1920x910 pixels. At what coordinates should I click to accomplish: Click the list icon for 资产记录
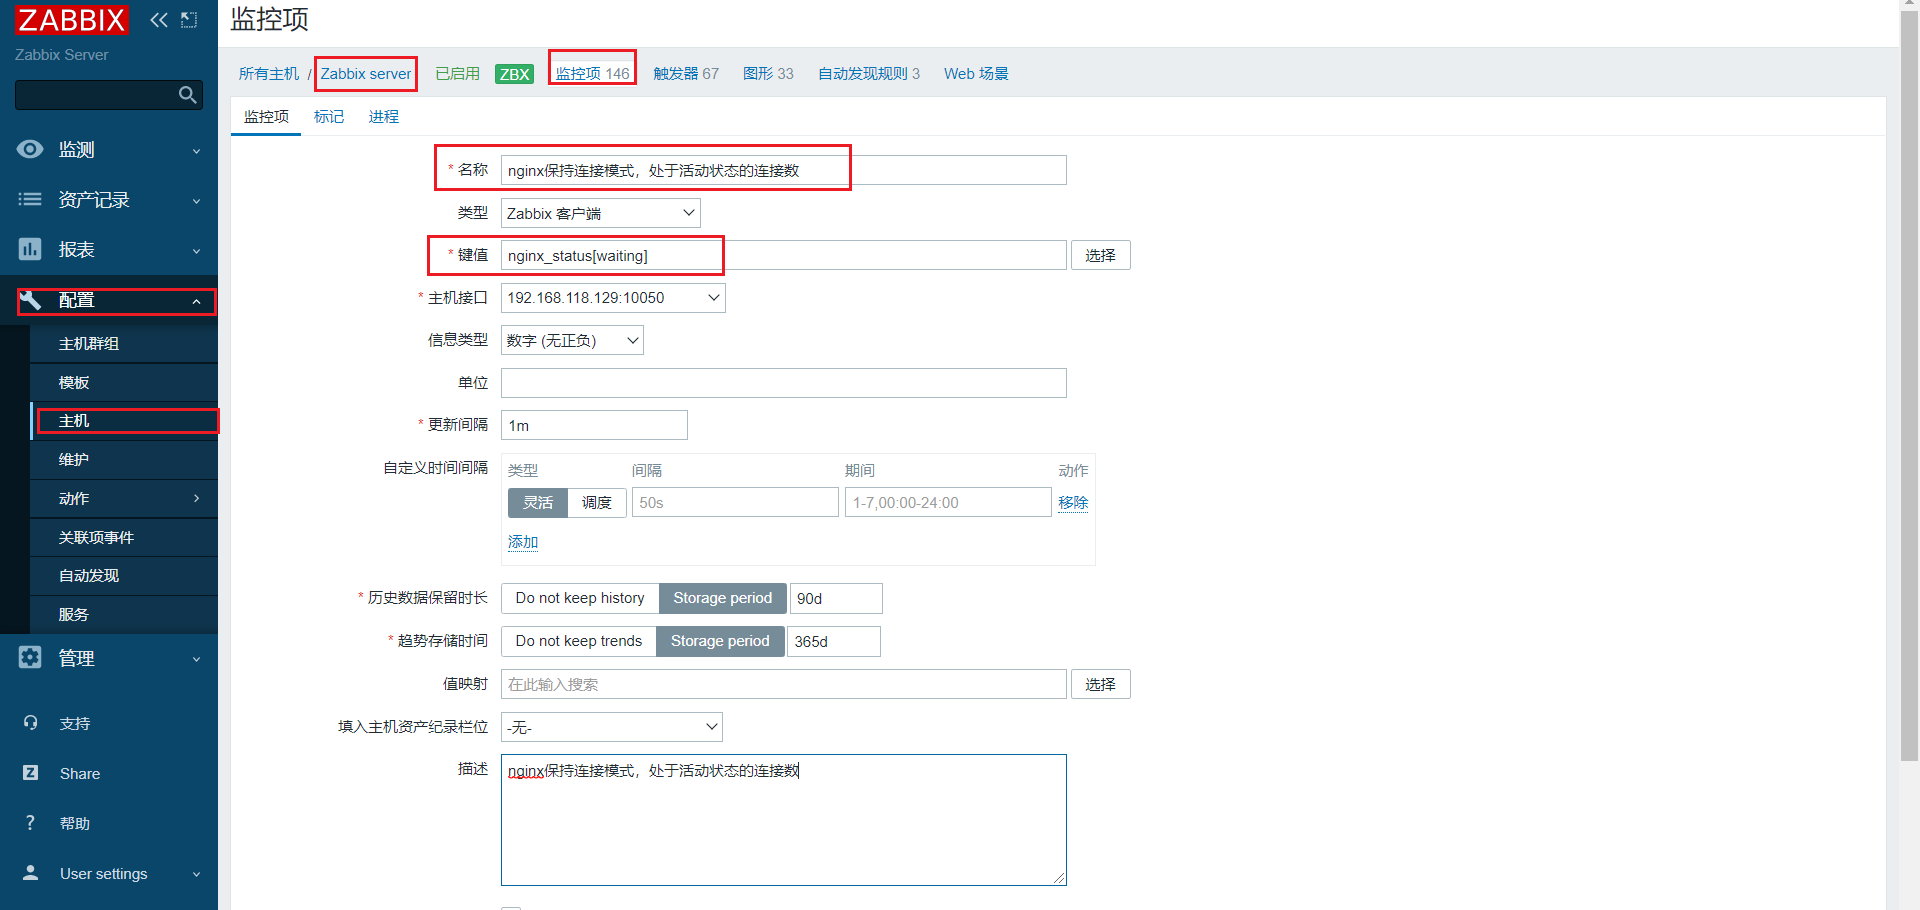(x=30, y=199)
